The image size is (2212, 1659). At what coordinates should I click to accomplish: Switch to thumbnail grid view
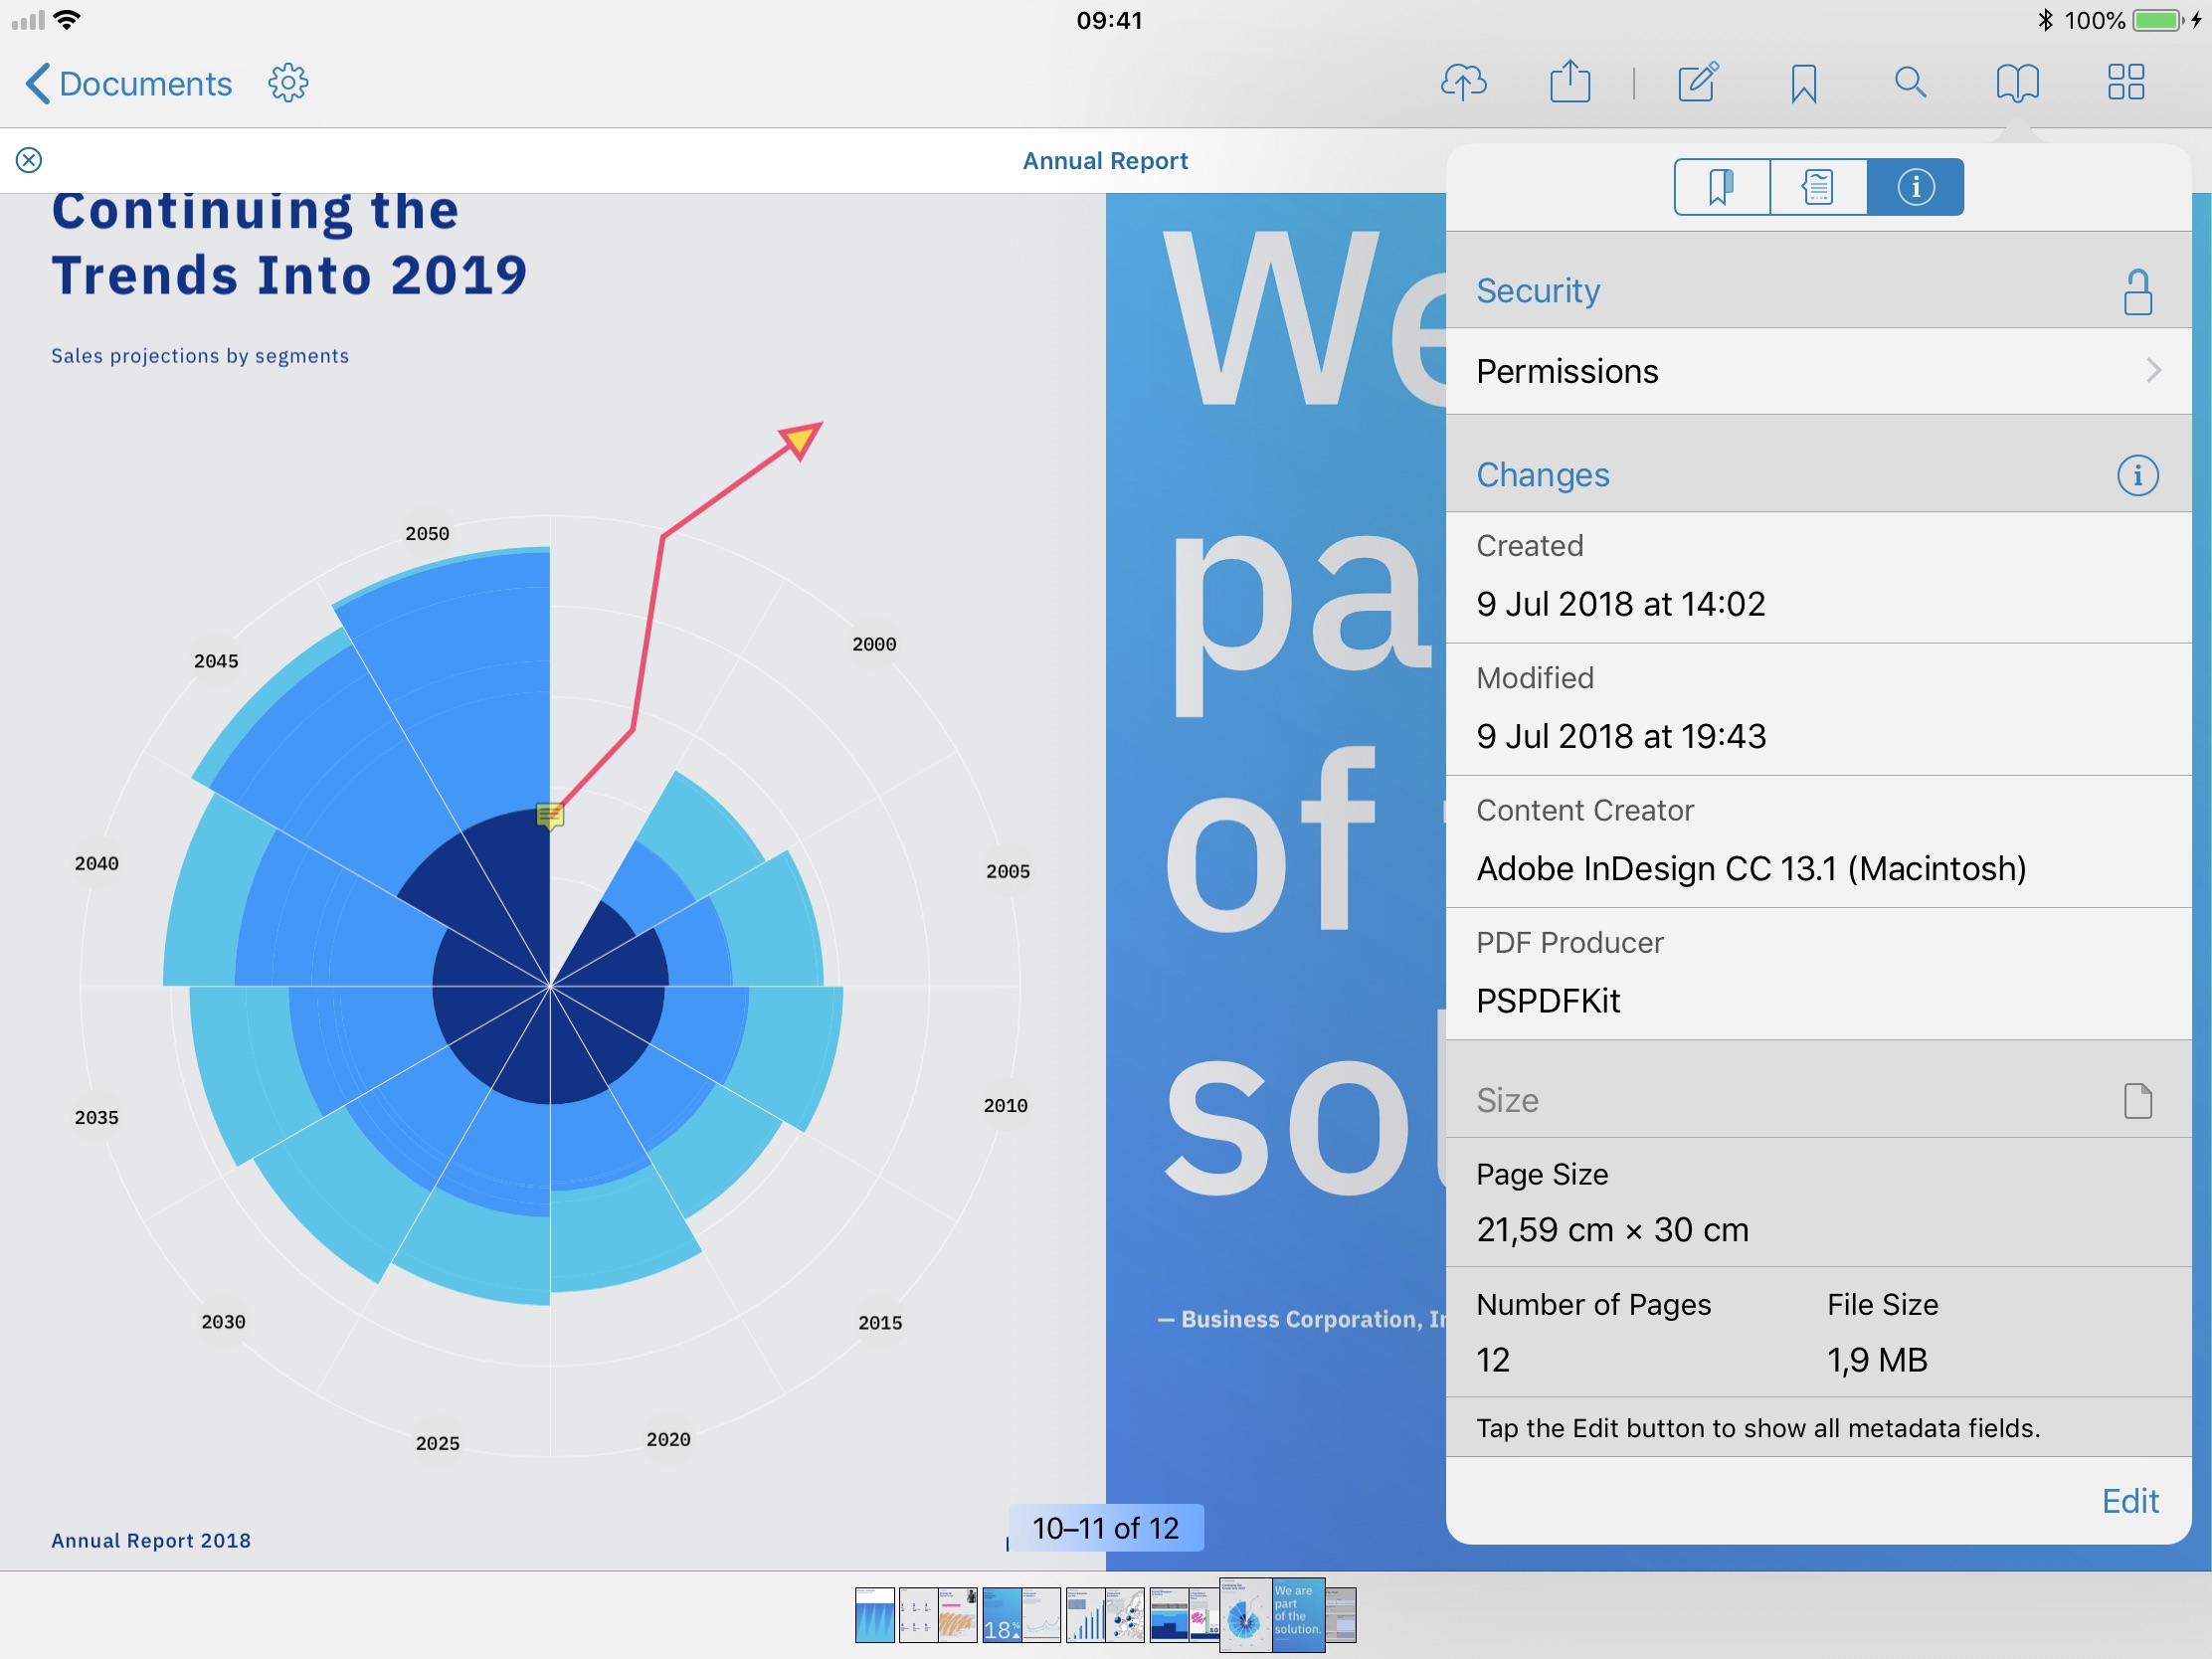[2125, 82]
